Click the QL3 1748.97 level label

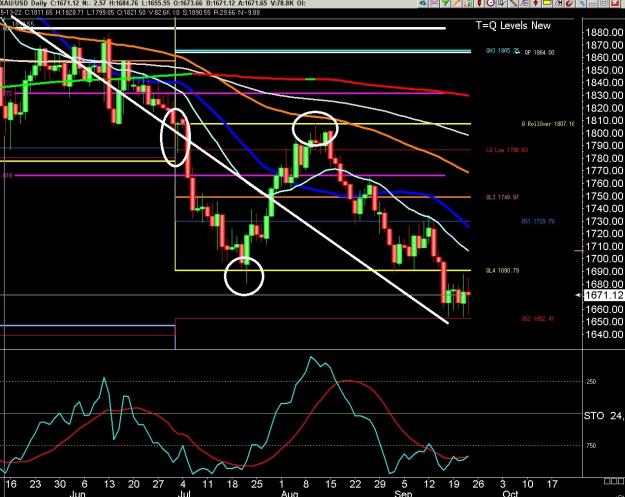(502, 197)
